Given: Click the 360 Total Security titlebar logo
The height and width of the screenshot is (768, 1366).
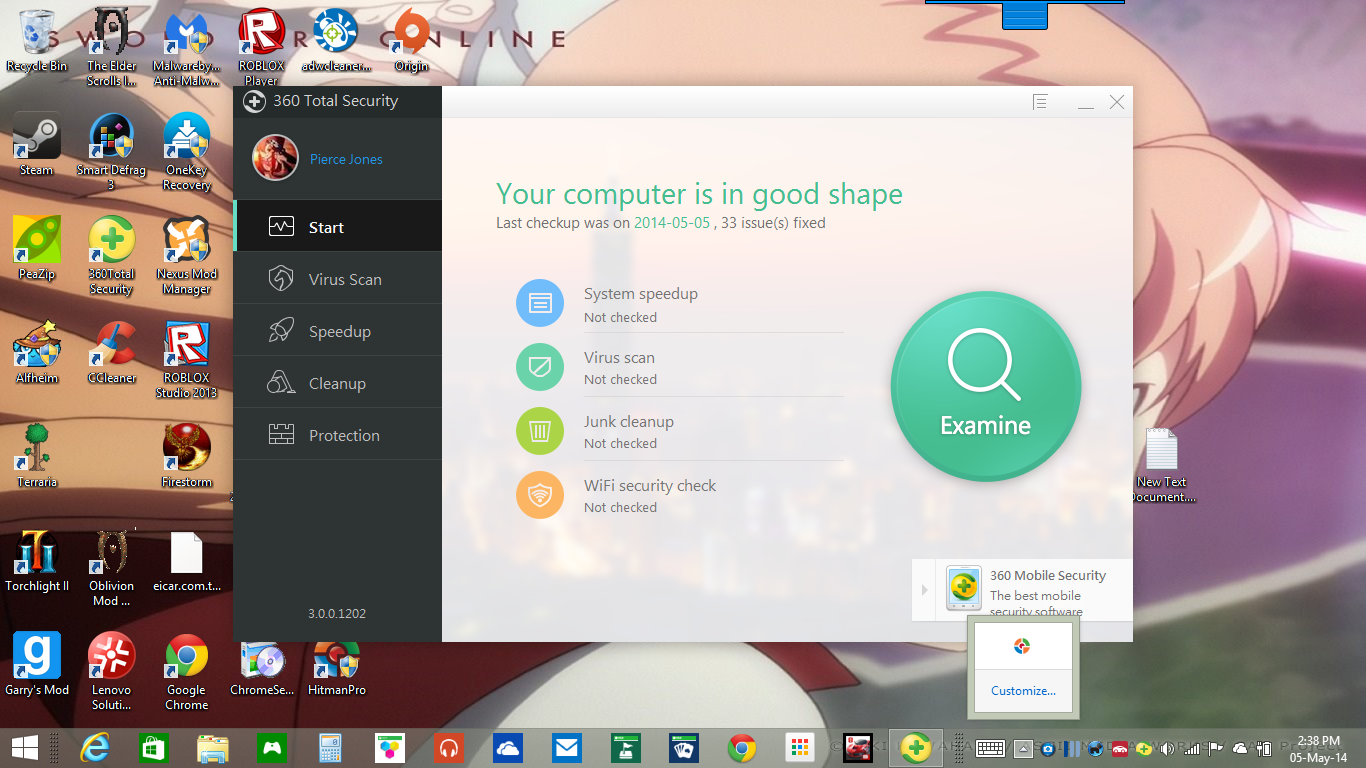Looking at the screenshot, I should [254, 101].
